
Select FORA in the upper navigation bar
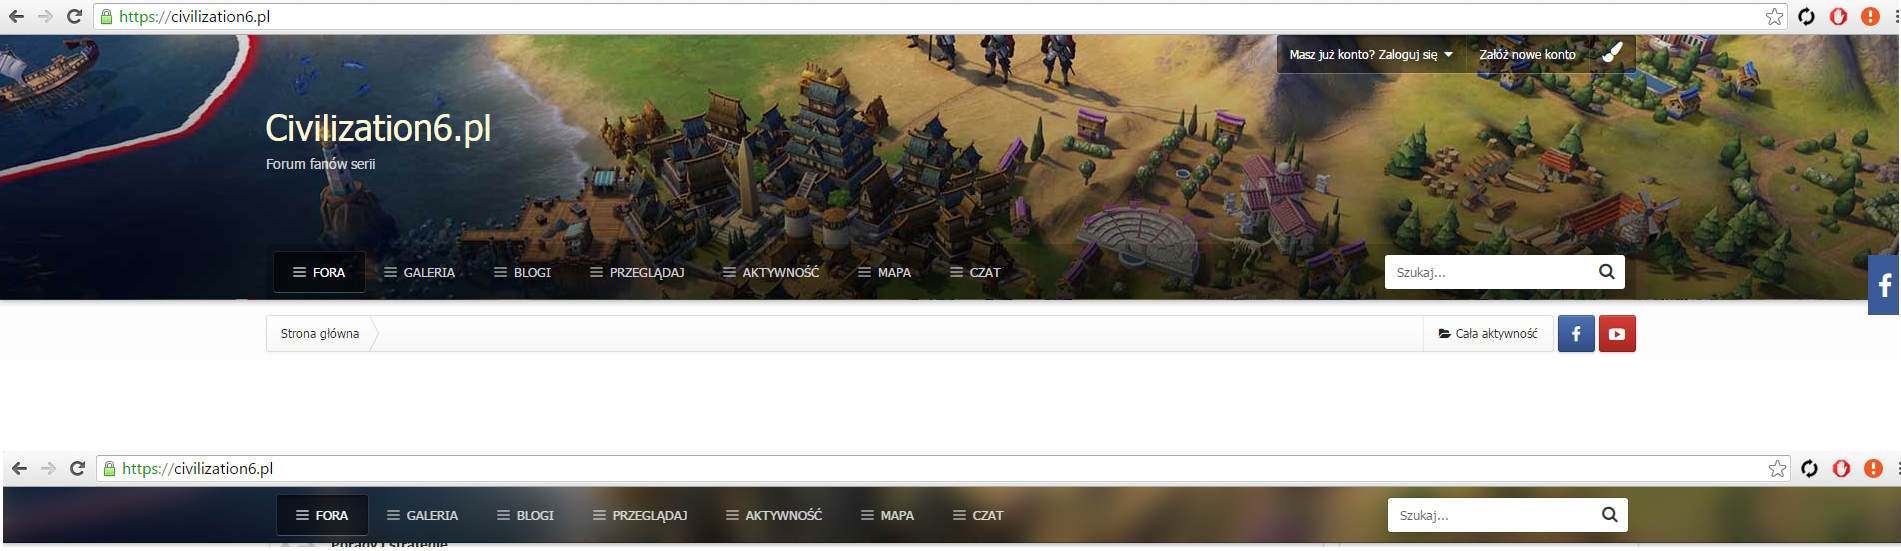click(319, 272)
